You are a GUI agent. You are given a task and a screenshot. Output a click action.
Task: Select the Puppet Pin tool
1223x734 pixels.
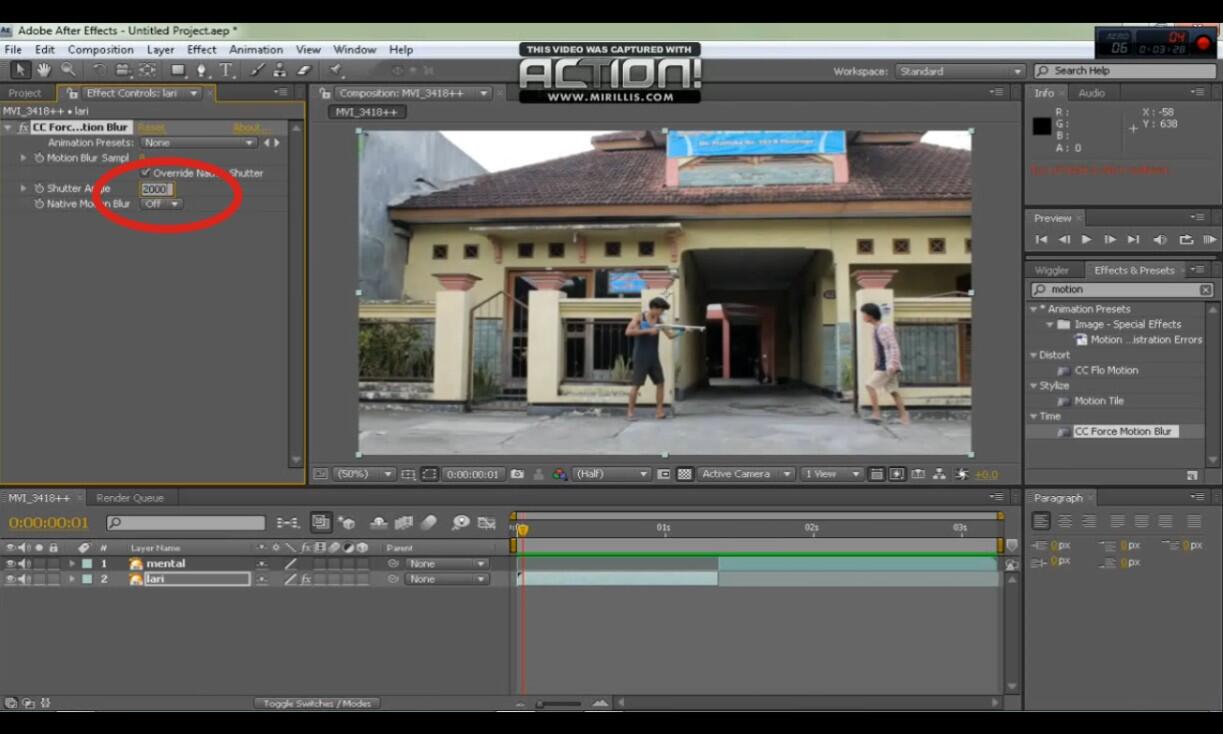pyautogui.click(x=337, y=70)
